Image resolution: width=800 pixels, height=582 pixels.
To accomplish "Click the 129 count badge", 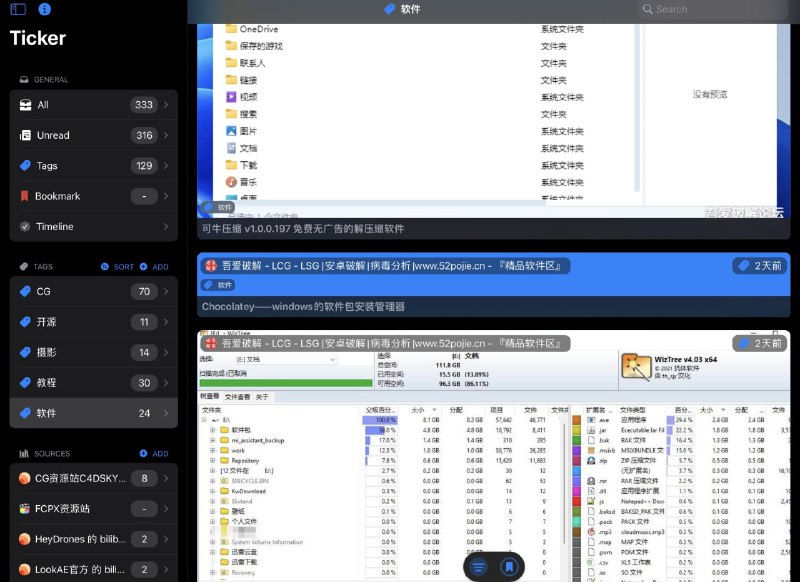I will [144, 166].
